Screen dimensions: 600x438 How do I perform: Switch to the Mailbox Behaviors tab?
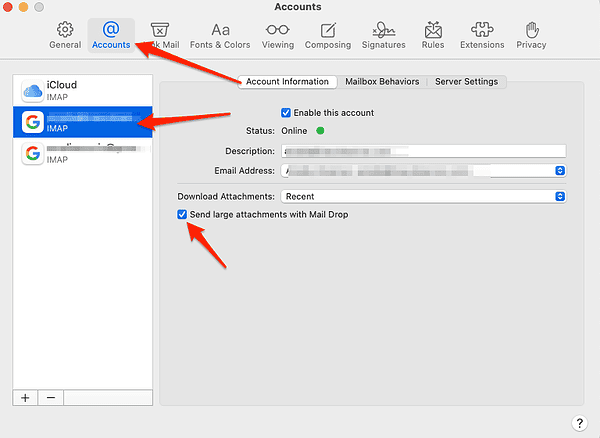(x=381, y=81)
